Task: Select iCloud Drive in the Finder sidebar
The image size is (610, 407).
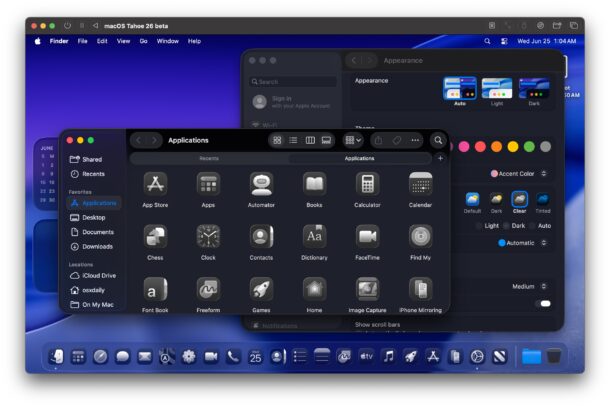Action: (x=93, y=275)
